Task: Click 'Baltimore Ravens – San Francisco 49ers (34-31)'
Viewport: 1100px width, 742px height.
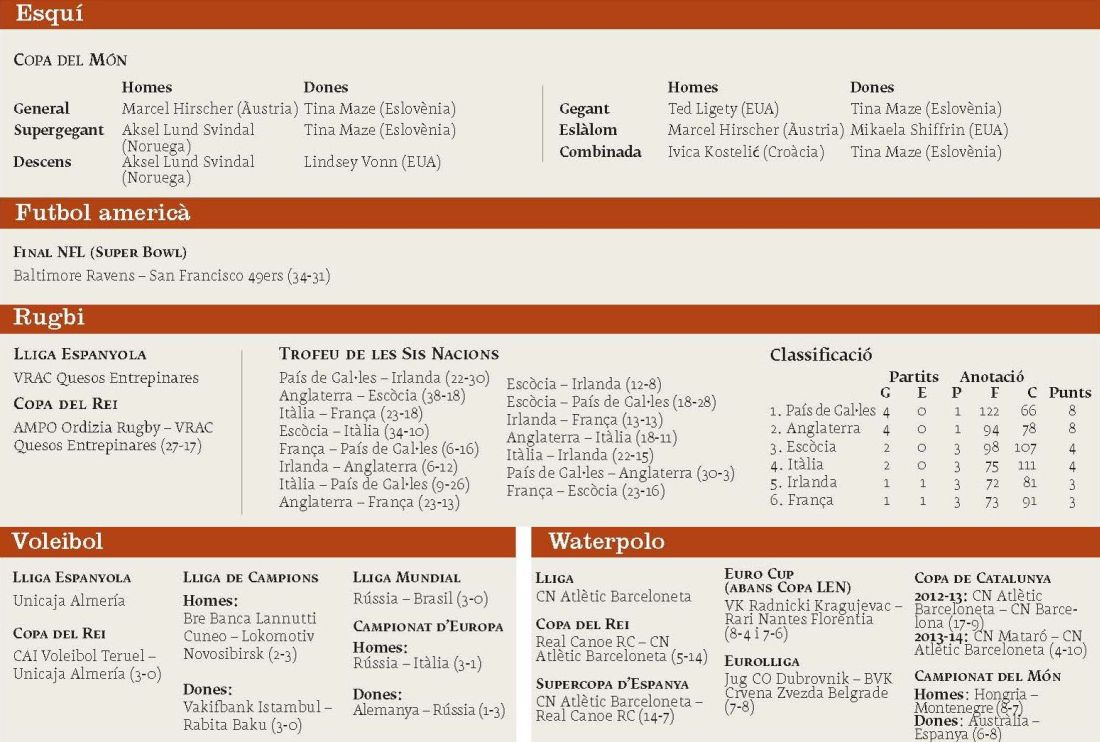Action: click(x=172, y=276)
